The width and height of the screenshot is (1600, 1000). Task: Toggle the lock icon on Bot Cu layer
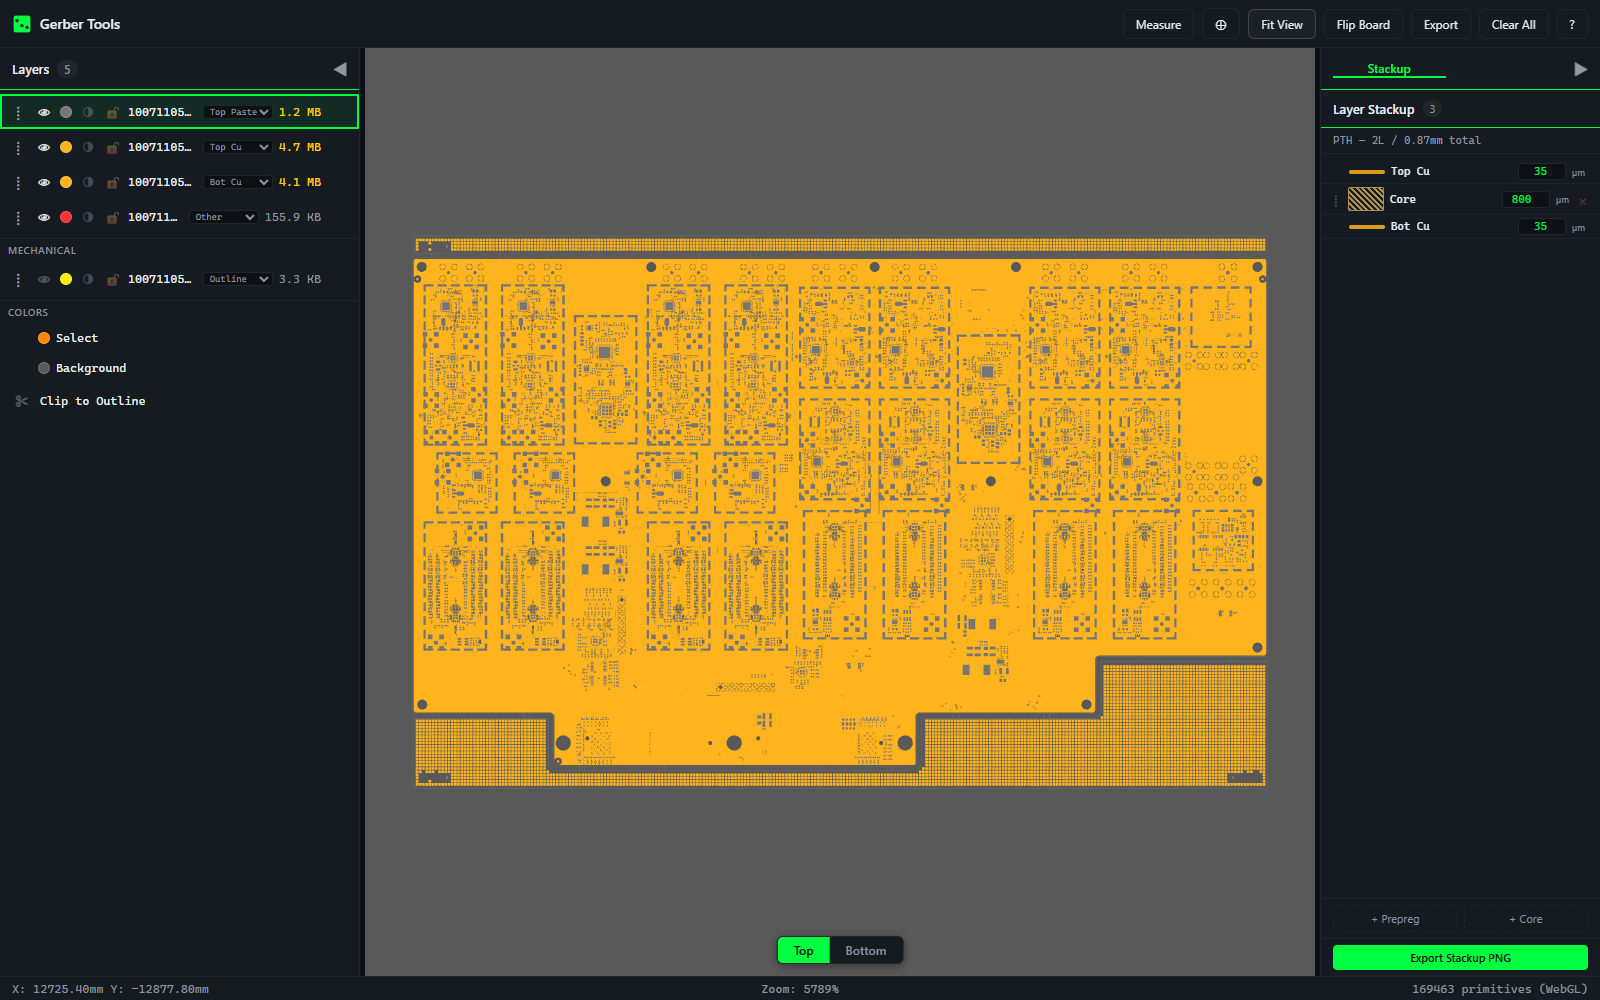tap(112, 182)
